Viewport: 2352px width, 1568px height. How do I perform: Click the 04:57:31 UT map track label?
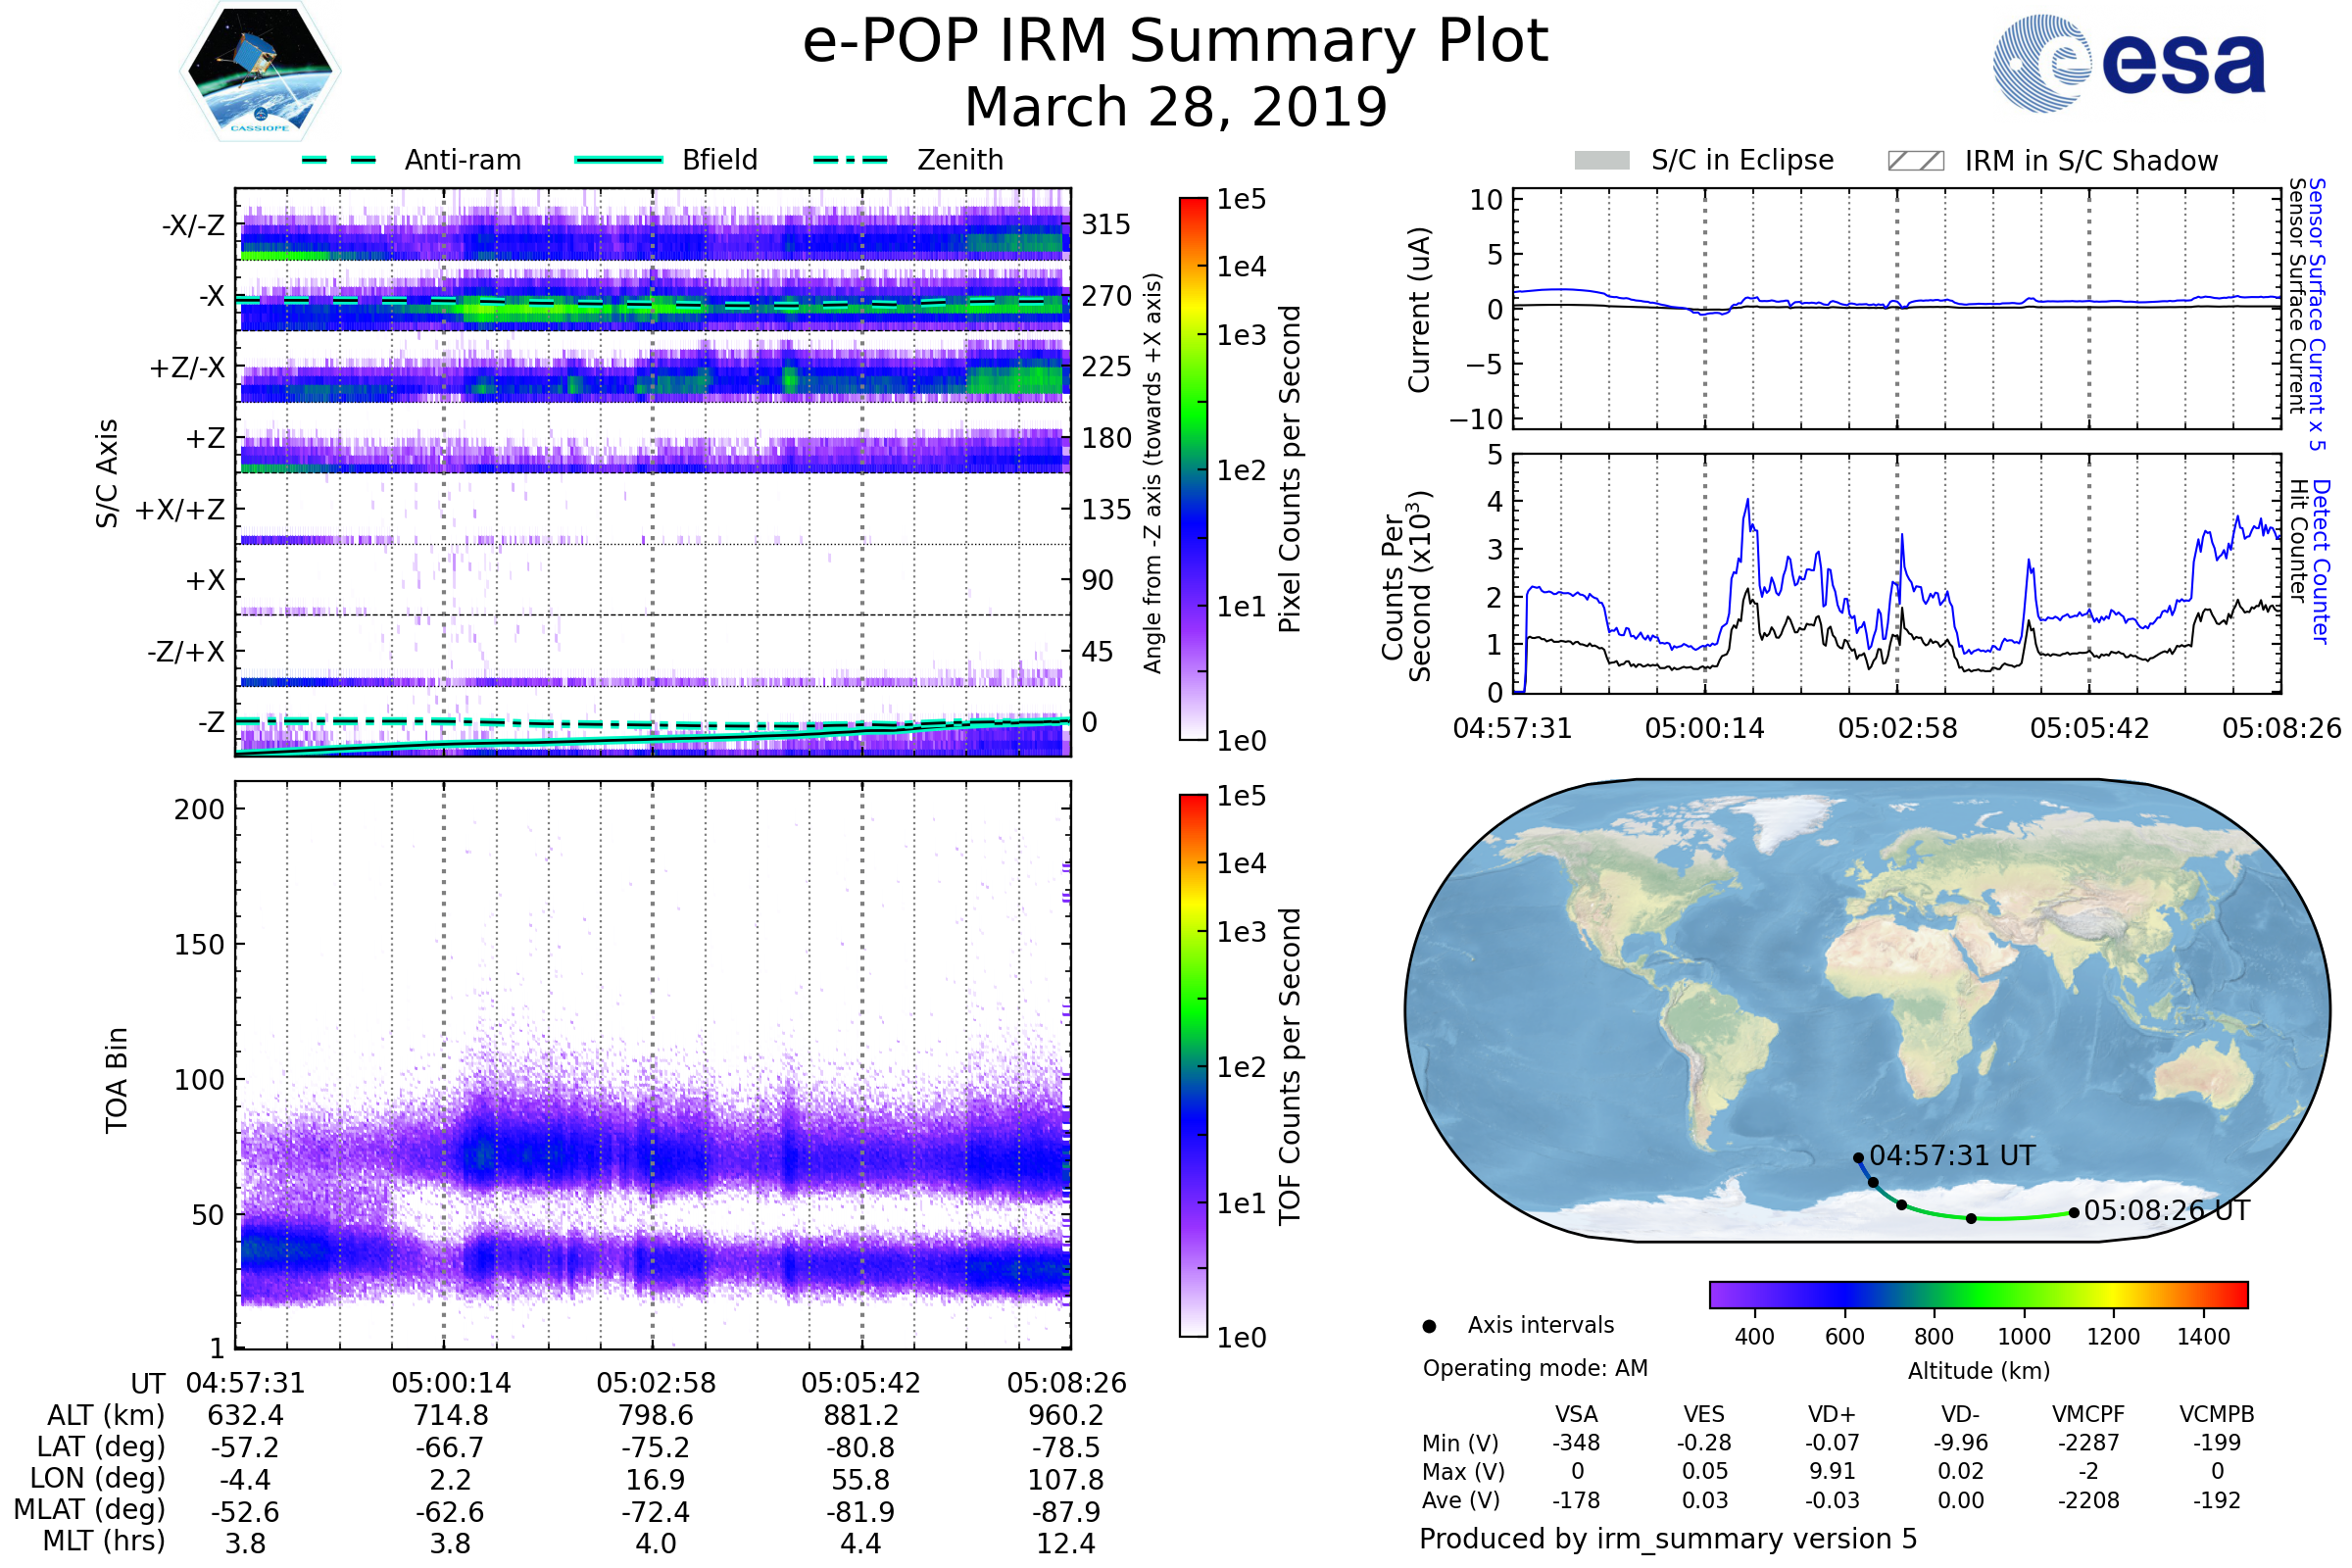1951,1156
